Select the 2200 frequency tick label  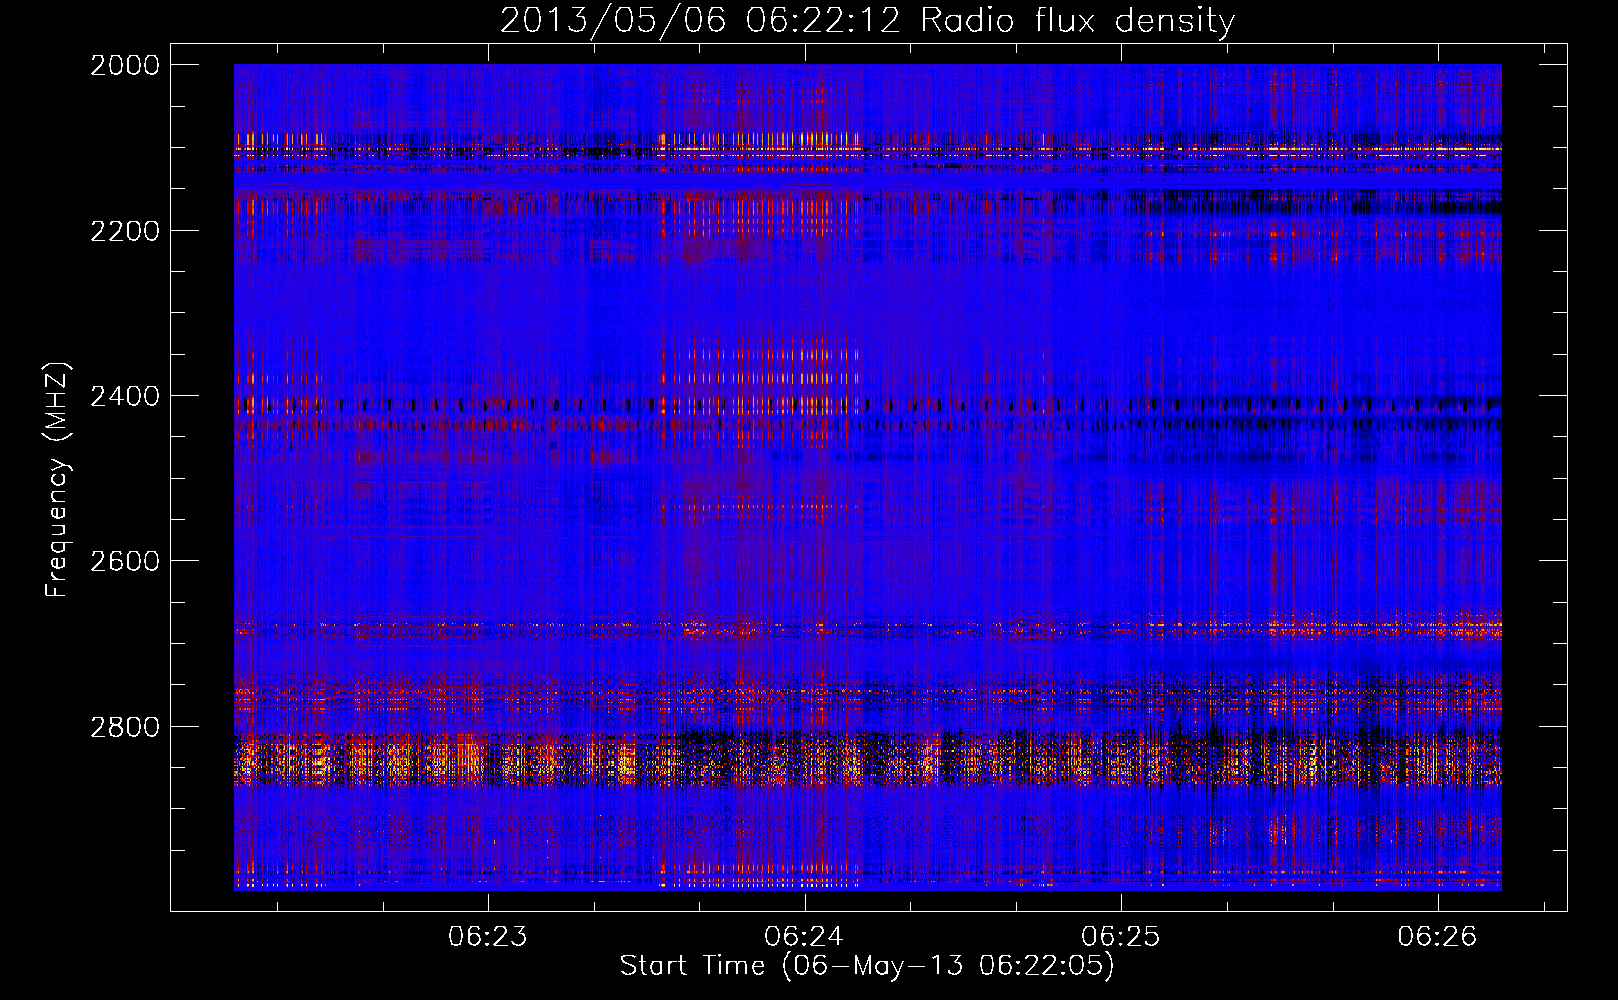tap(125, 231)
